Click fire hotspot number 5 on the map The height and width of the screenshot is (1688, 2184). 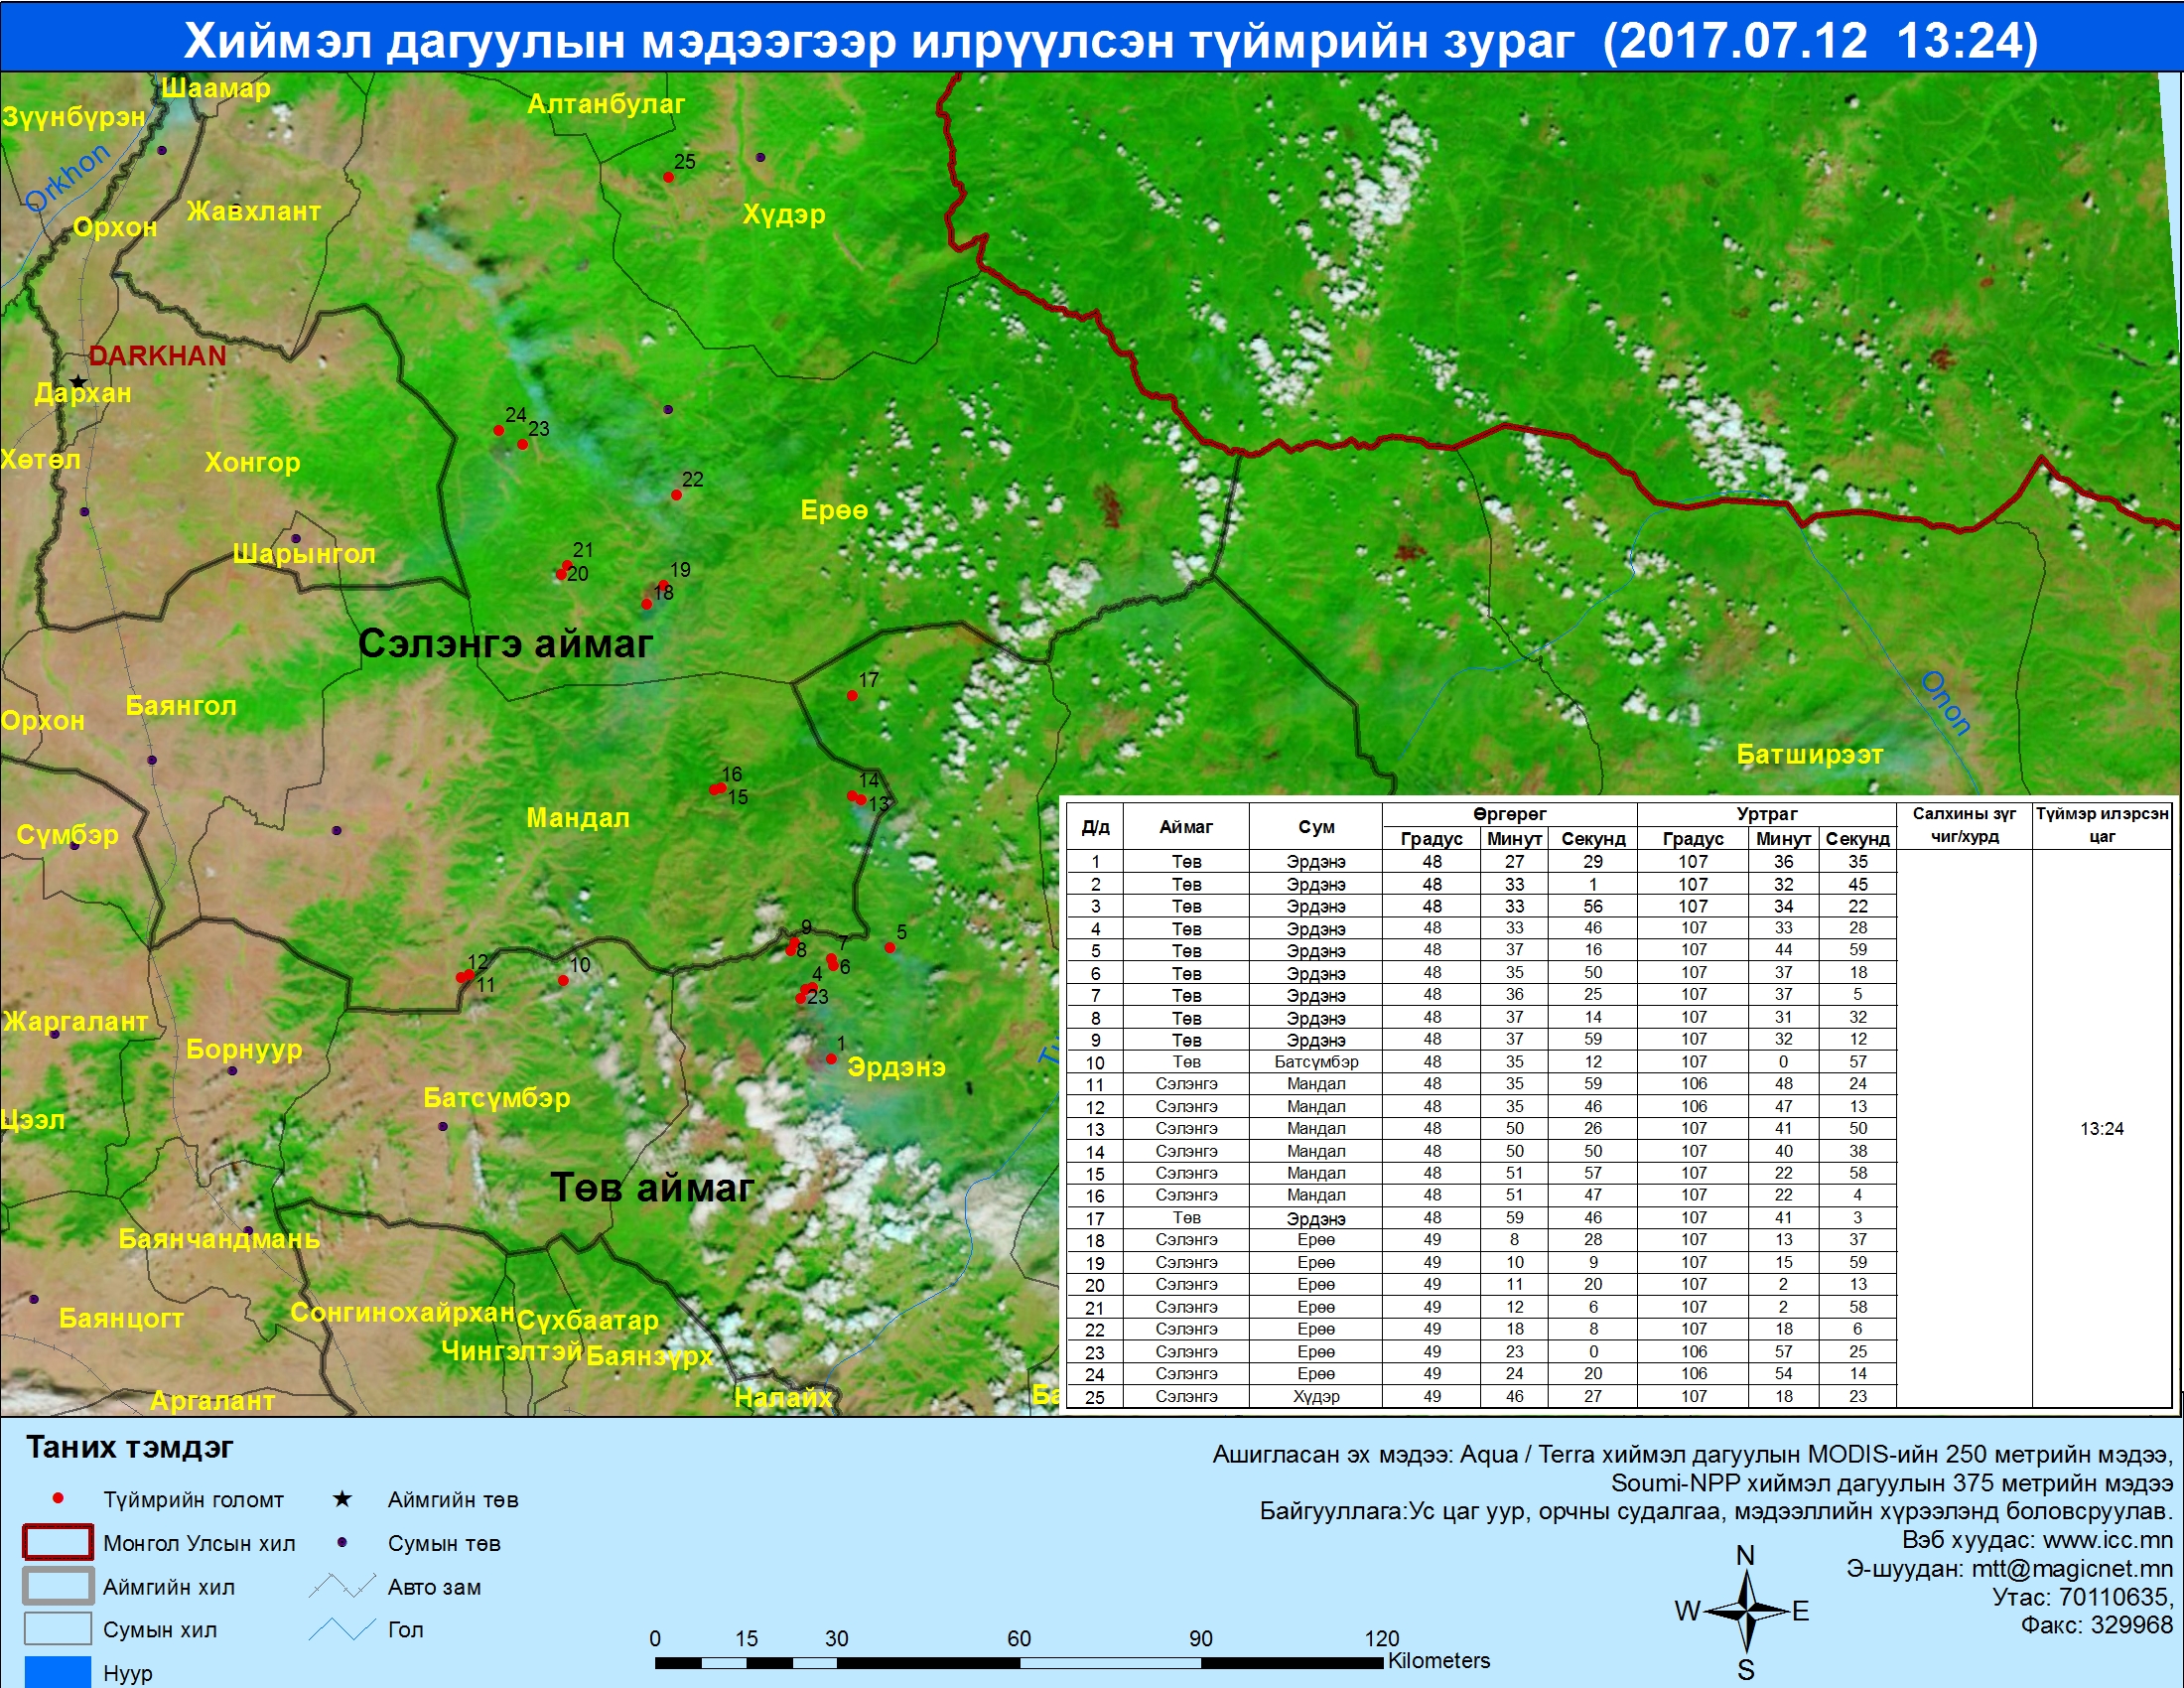(x=890, y=947)
